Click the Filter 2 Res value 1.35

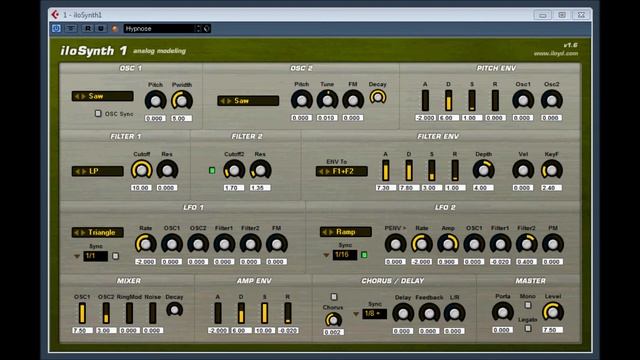[260, 188]
